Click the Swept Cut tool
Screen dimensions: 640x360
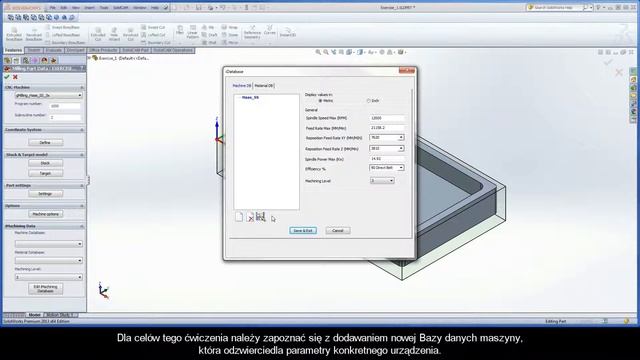click(x=153, y=27)
